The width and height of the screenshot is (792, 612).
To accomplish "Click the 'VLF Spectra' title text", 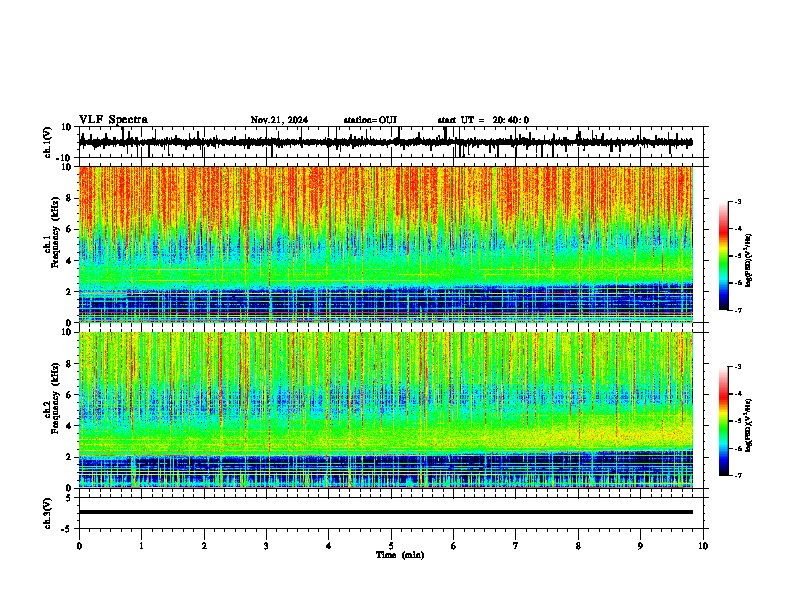I will point(113,120).
